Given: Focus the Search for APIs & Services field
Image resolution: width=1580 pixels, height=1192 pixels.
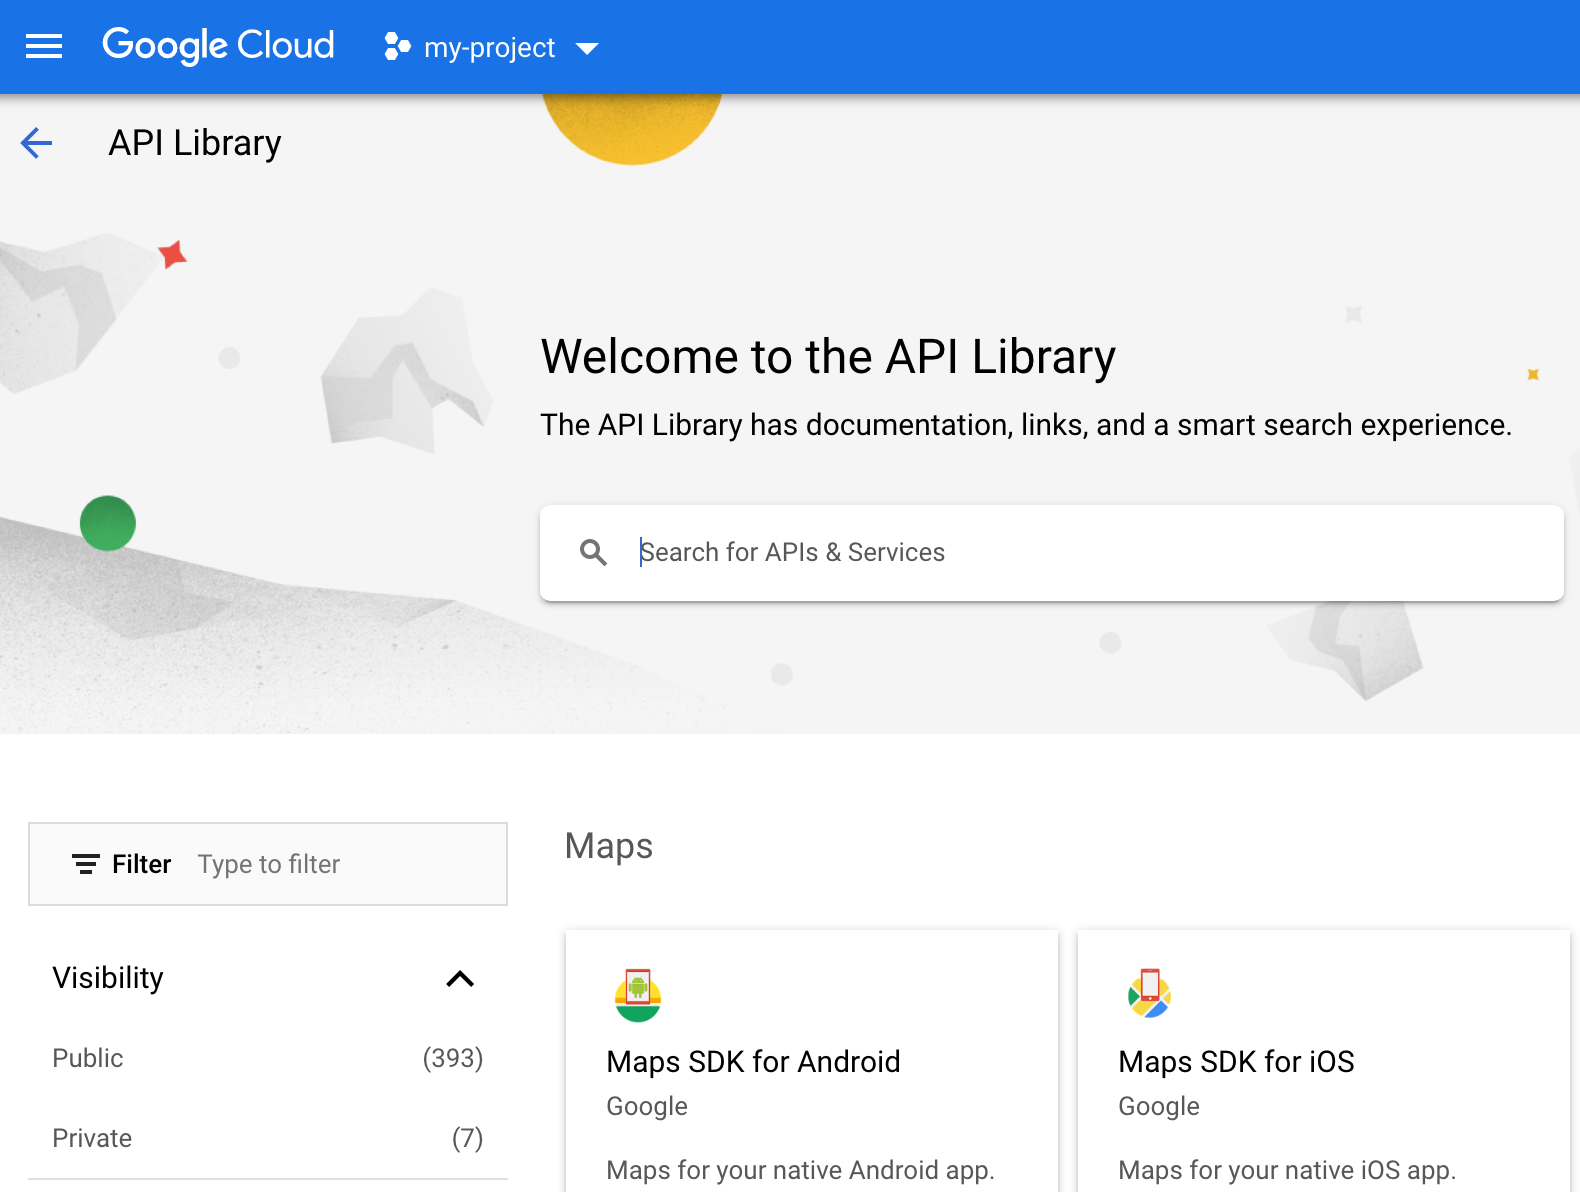Looking at the screenshot, I should tap(1090, 553).
